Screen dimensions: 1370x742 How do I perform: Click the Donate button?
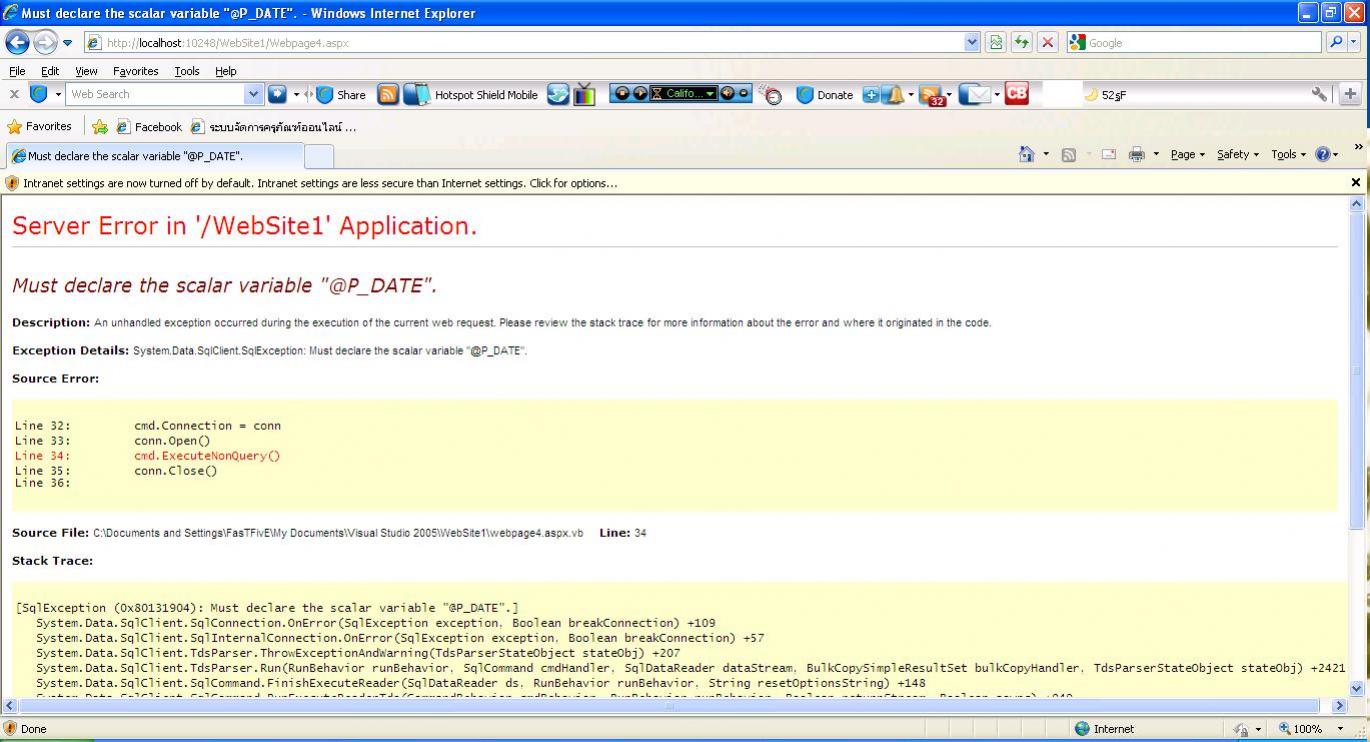[x=825, y=95]
